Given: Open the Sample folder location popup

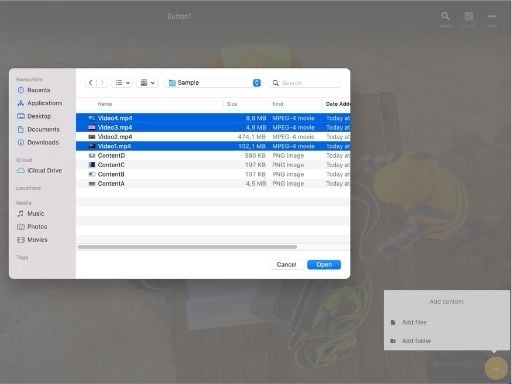Looking at the screenshot, I should pos(215,83).
